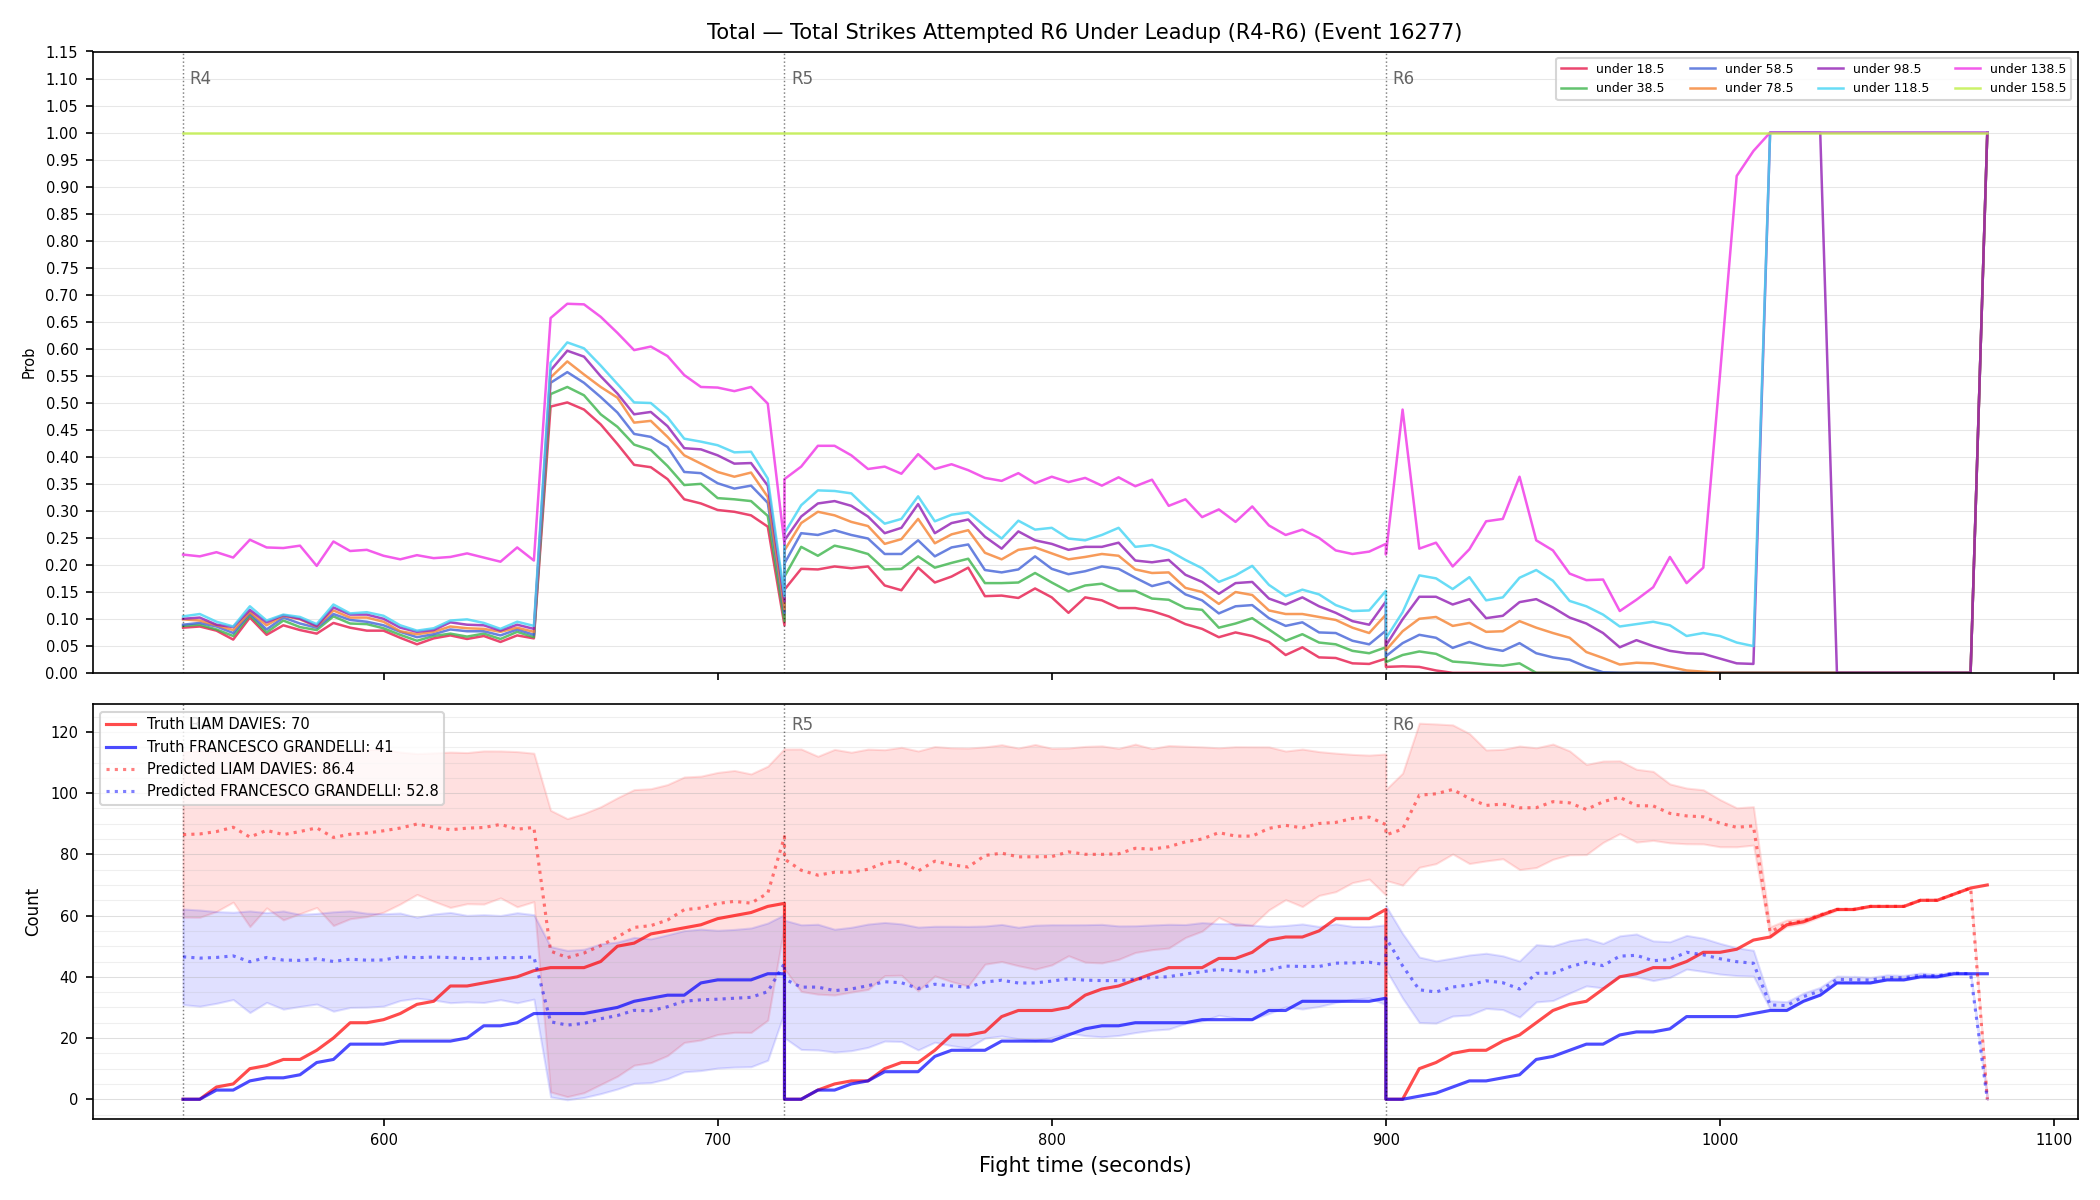Select 'Predicted FRANCESCO GRANDELLI: 52.8' legend entry
The height and width of the screenshot is (1200, 2100).
(x=293, y=791)
